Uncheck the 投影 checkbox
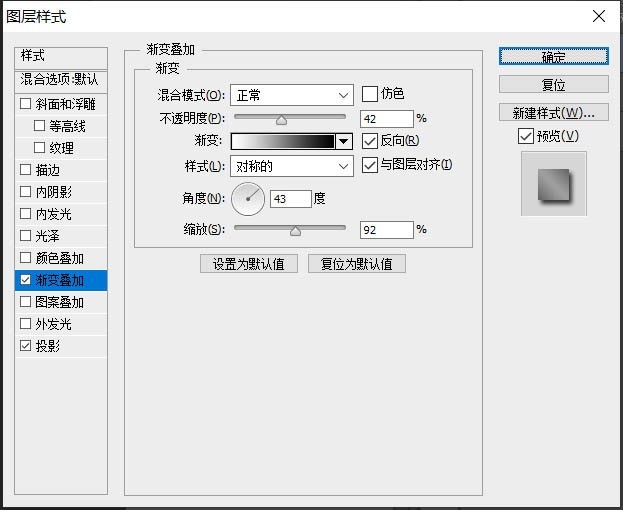 [x=25, y=346]
